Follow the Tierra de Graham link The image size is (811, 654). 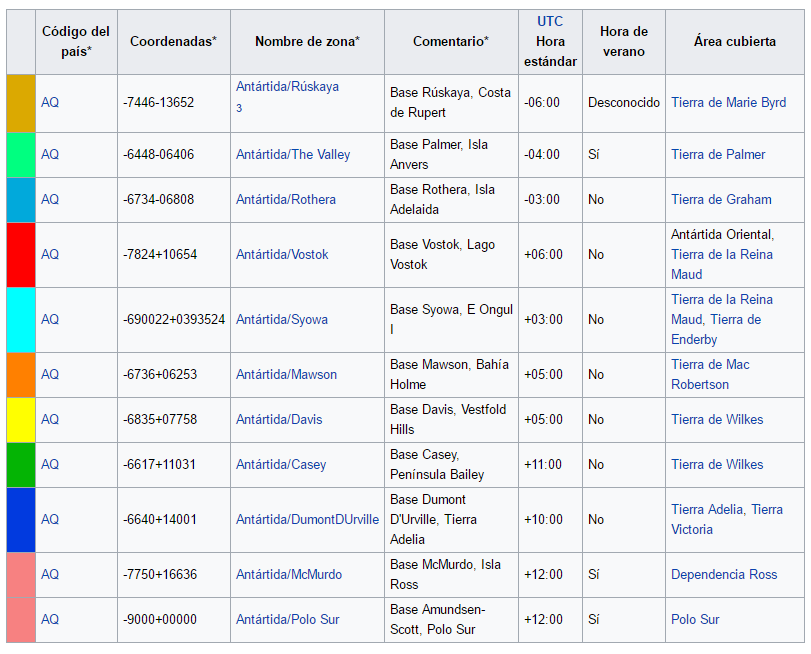tap(721, 199)
